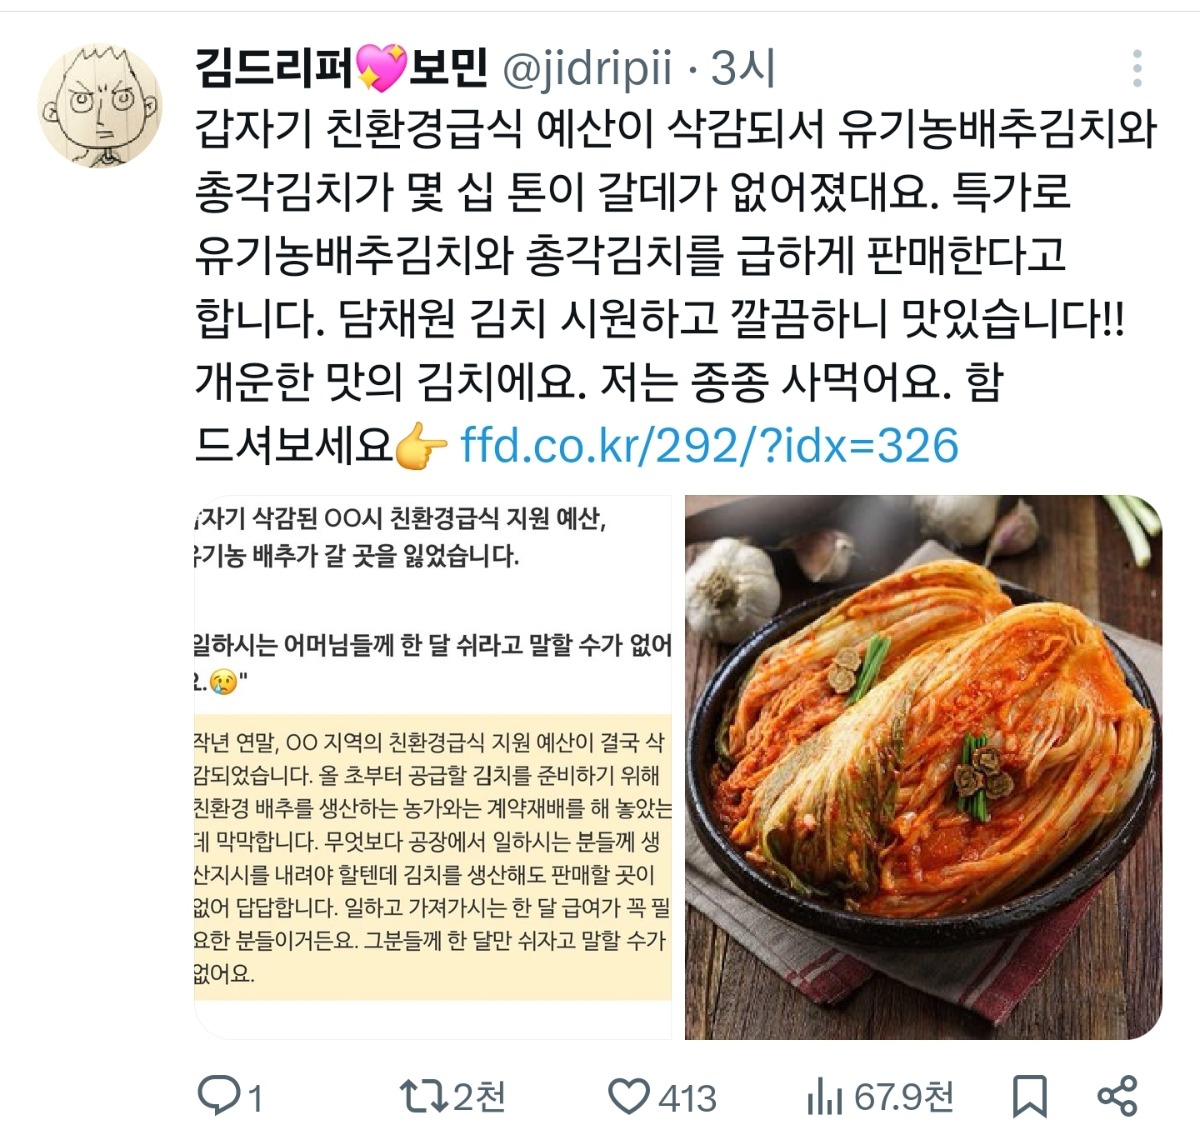Open the @jidripii handle

pyautogui.click(x=586, y=68)
